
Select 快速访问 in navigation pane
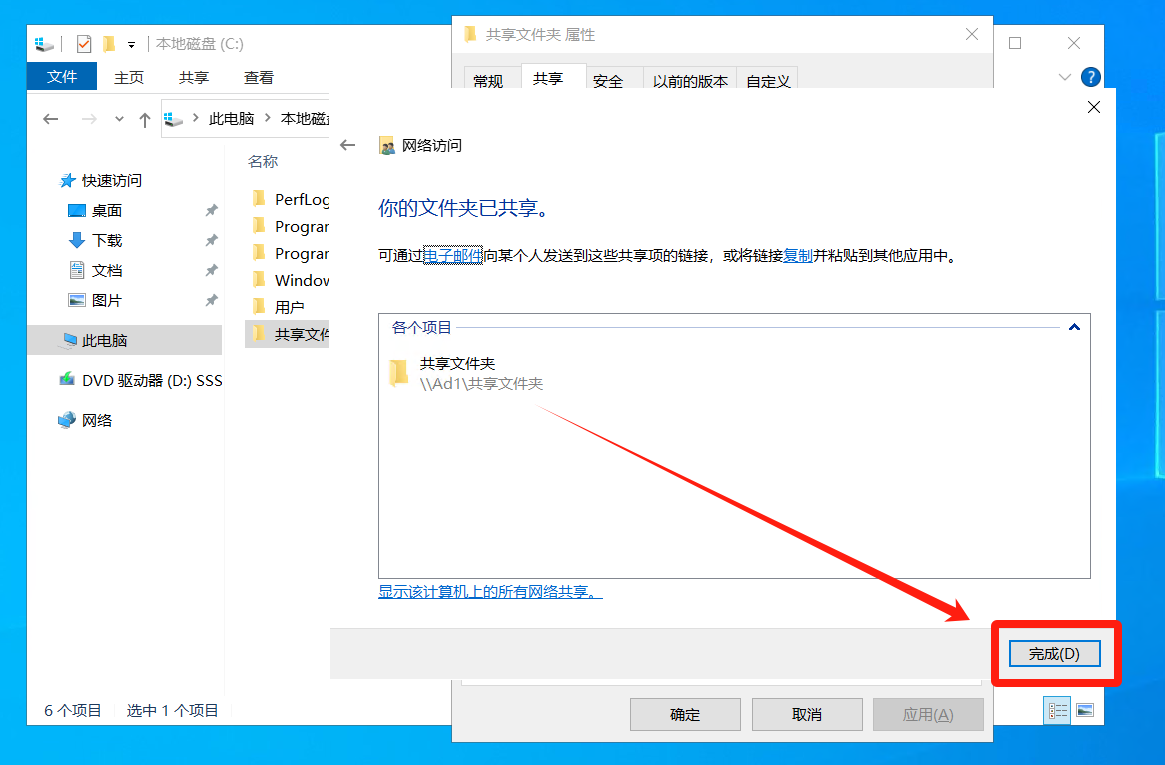tap(111, 180)
